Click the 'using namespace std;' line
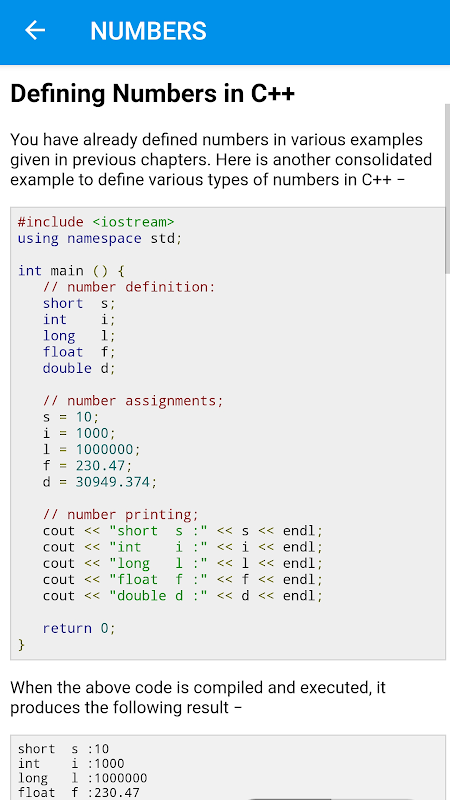 click(99, 238)
